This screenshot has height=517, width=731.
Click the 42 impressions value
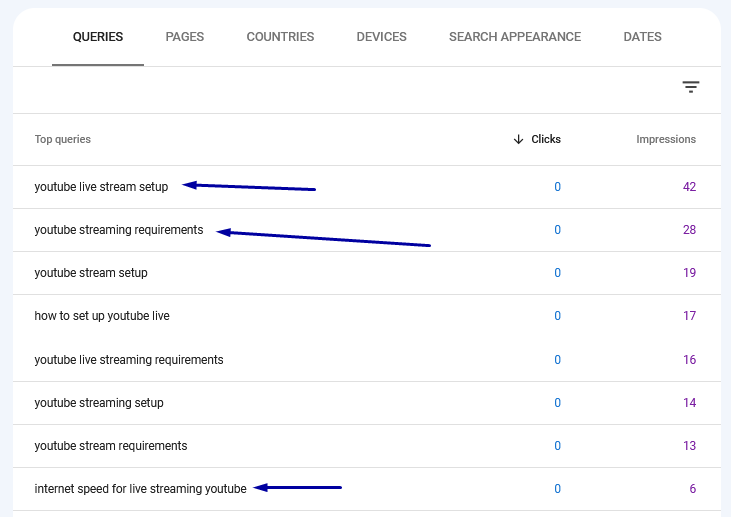(689, 187)
